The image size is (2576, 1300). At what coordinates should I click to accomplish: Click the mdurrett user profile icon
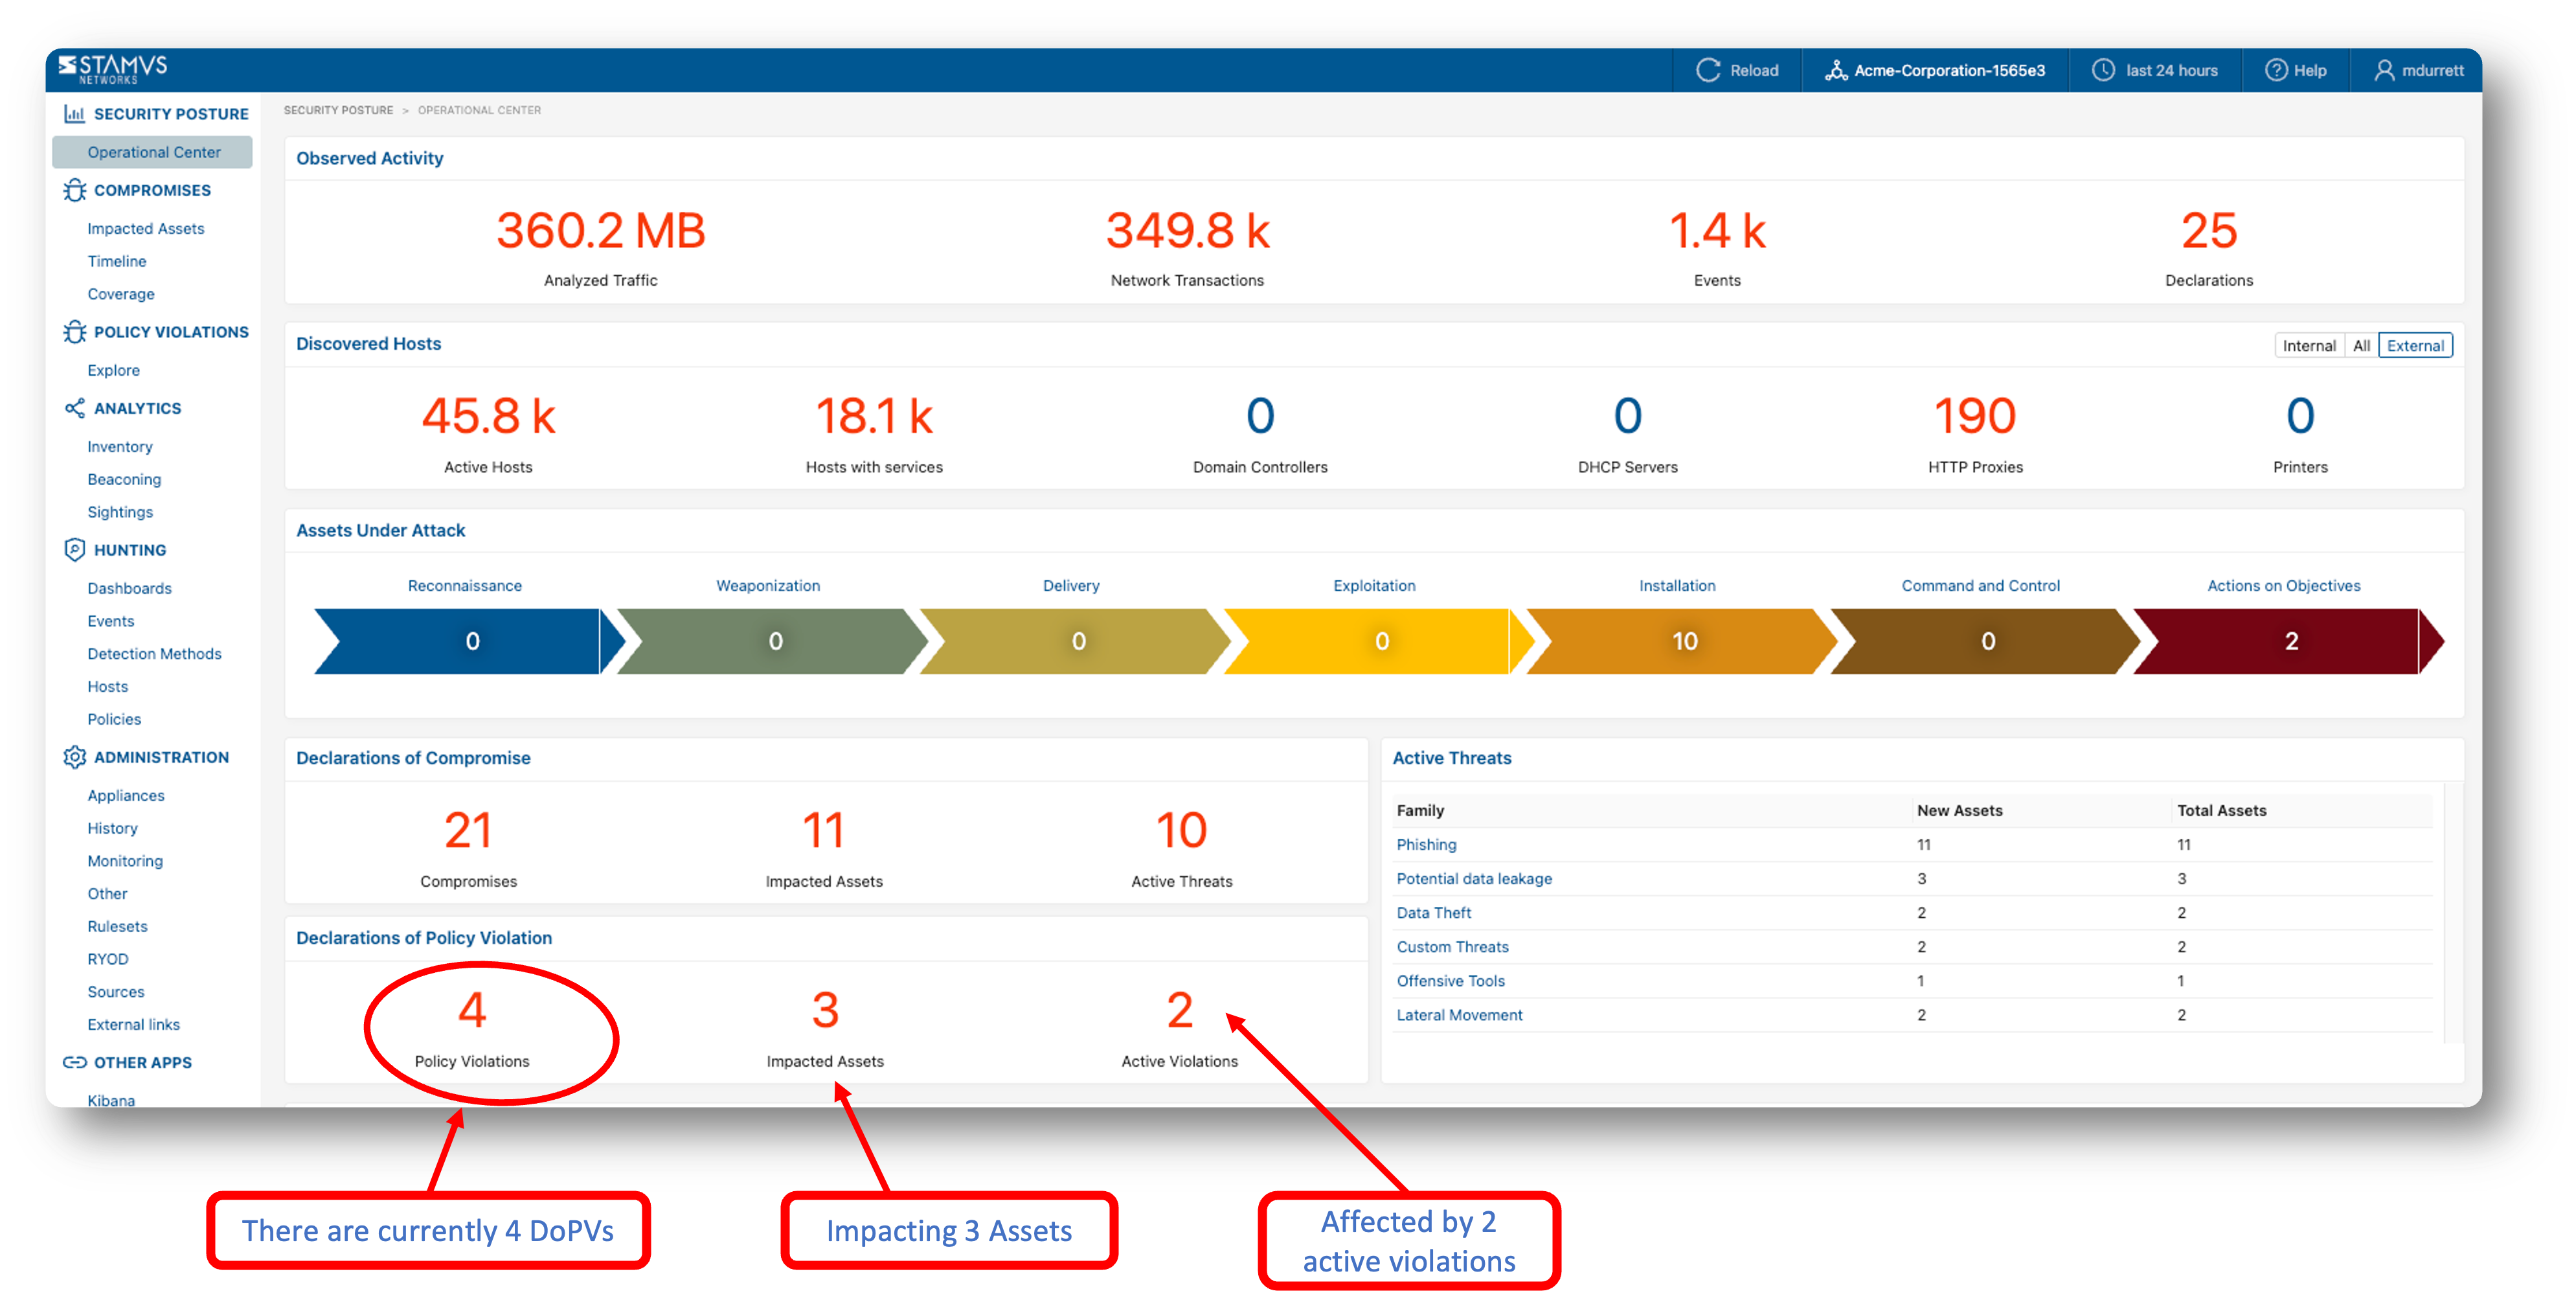point(2385,70)
